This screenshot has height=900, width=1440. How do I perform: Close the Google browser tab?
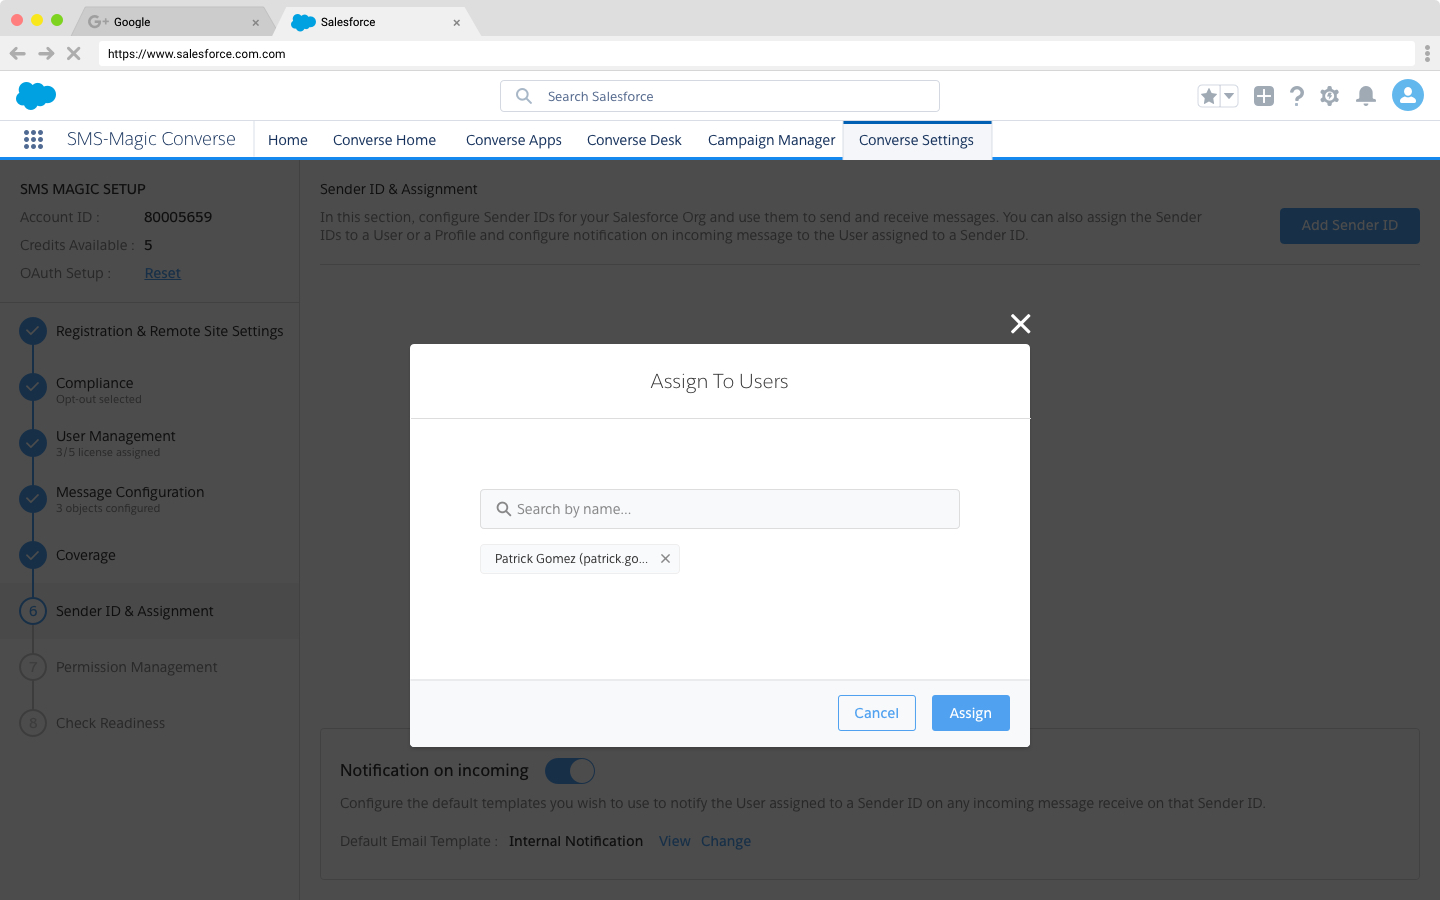(x=255, y=22)
